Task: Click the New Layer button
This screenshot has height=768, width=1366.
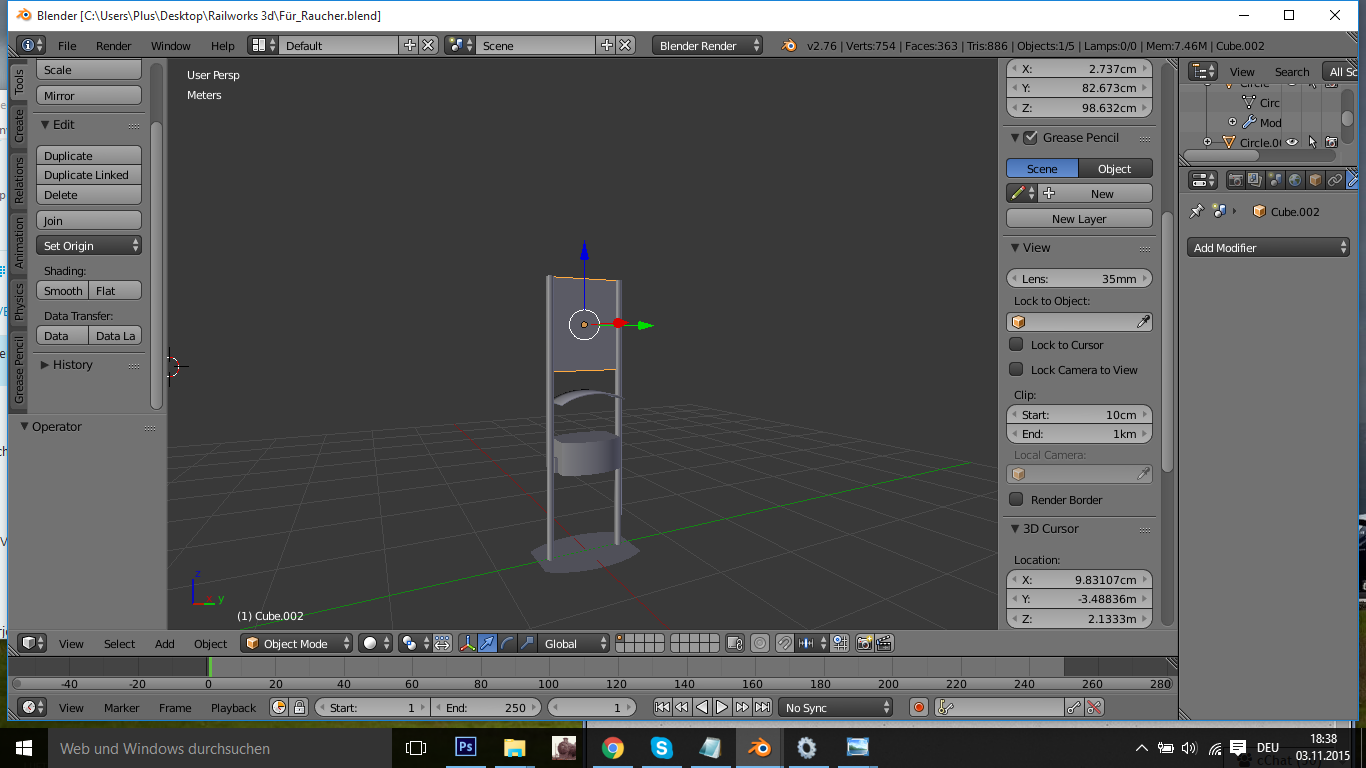Action: click(1079, 219)
